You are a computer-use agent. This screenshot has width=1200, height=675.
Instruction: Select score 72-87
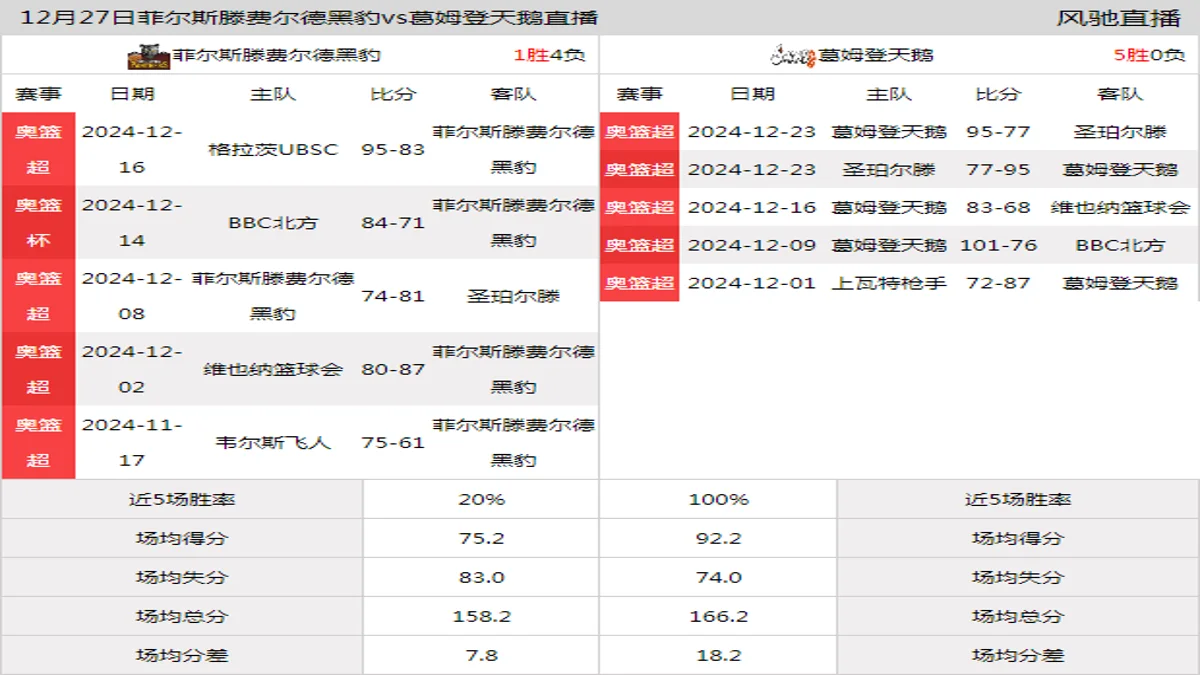point(998,283)
